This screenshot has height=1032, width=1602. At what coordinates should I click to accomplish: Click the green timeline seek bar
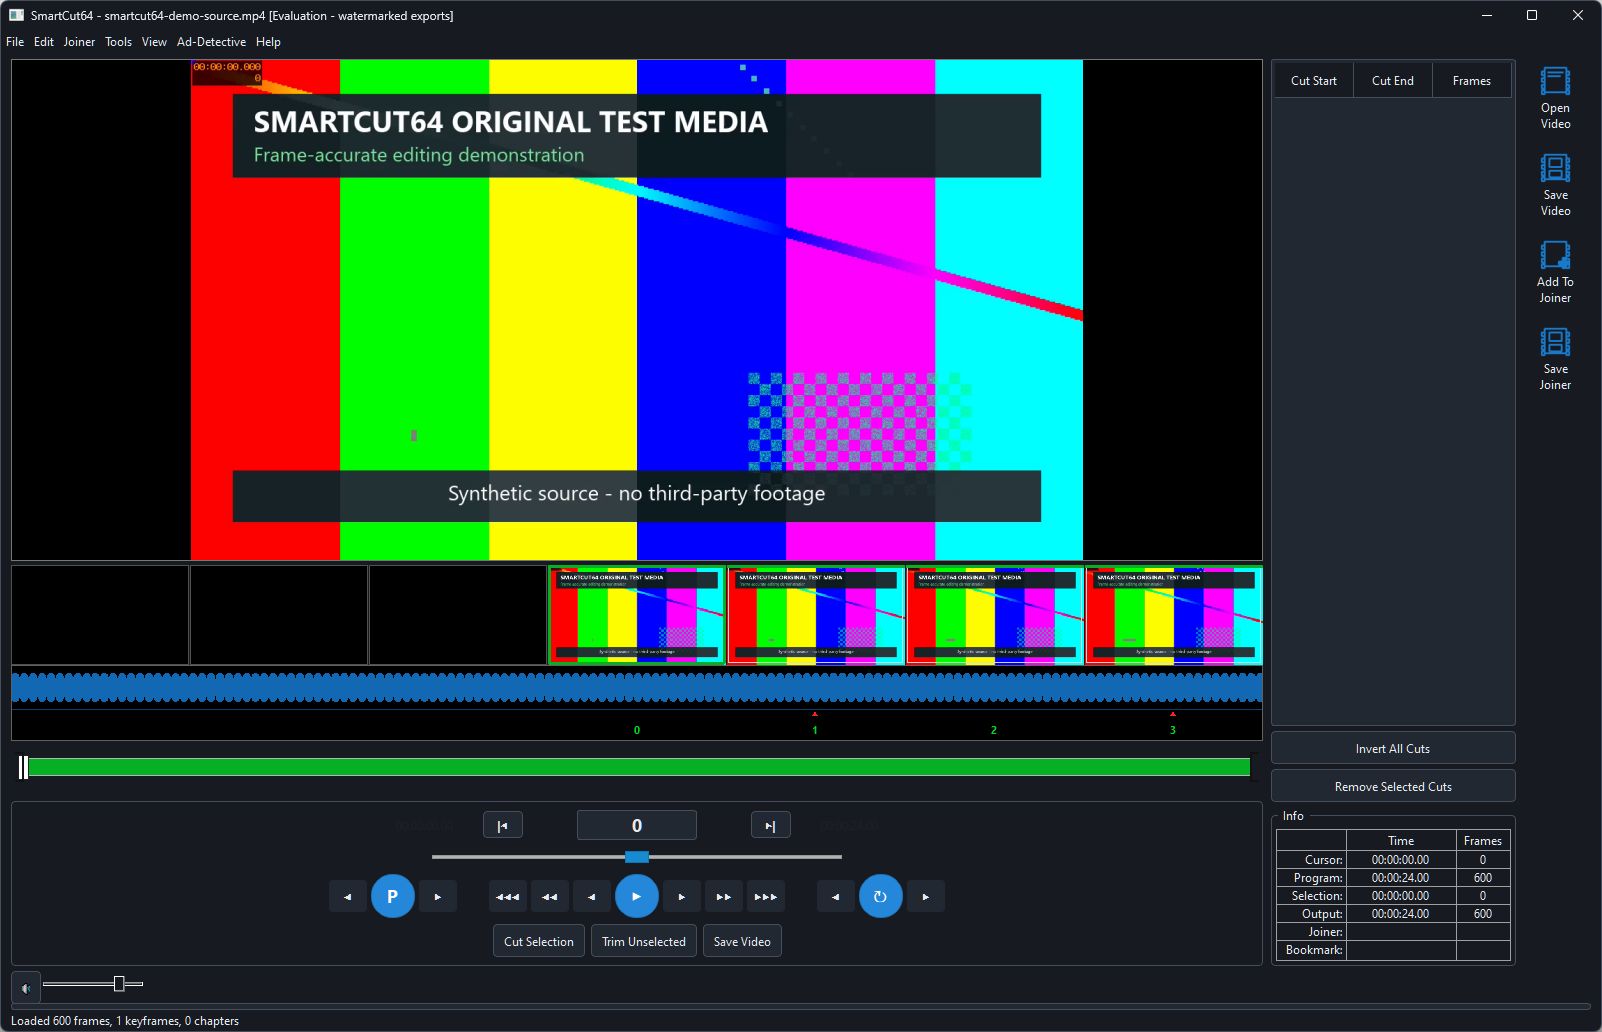[x=639, y=767]
